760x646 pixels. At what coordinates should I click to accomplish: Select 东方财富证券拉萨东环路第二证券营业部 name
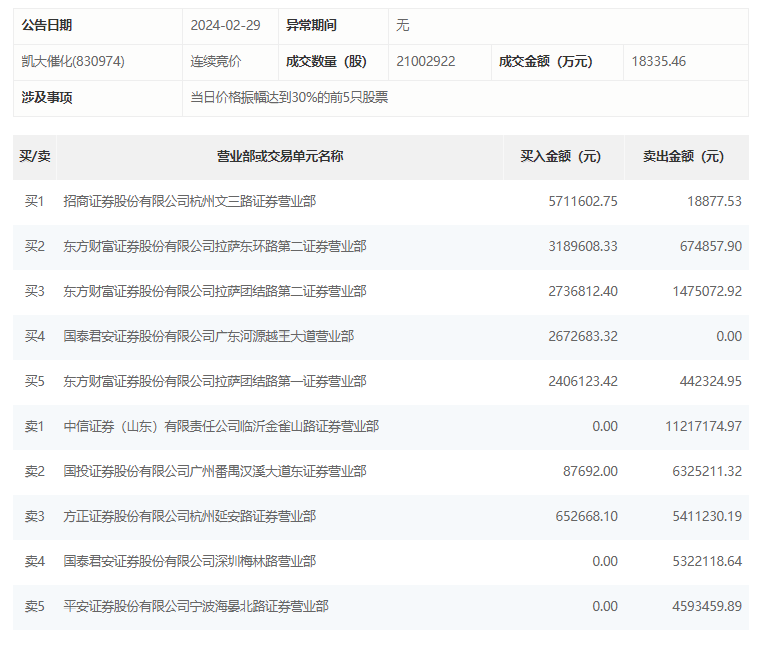coord(215,246)
